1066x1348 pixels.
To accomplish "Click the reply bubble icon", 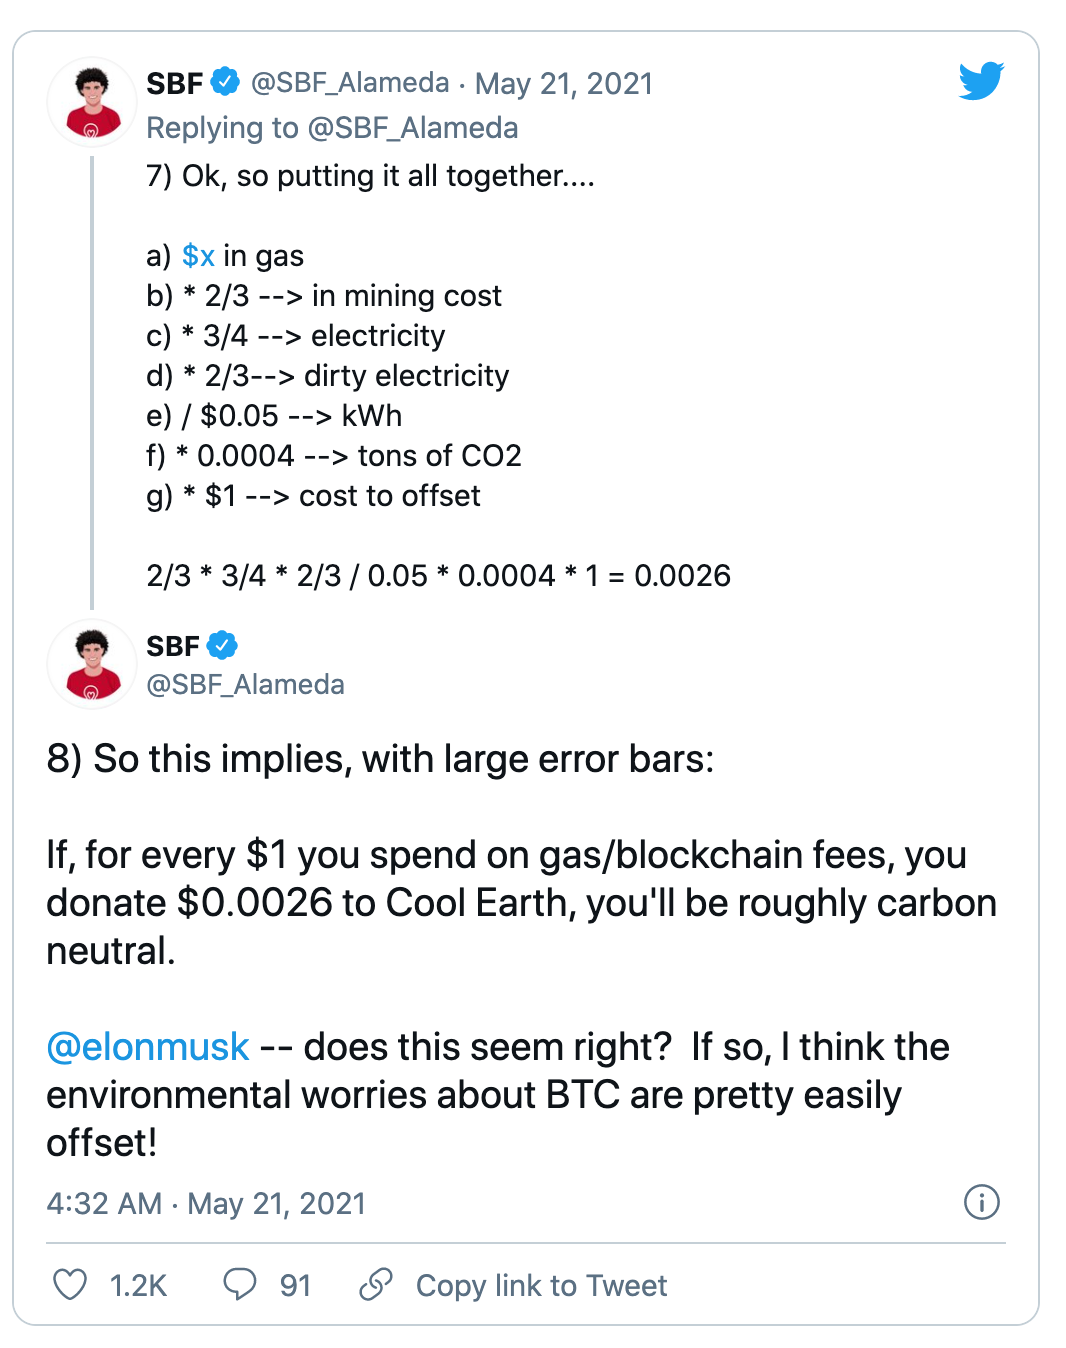I will [x=240, y=1285].
